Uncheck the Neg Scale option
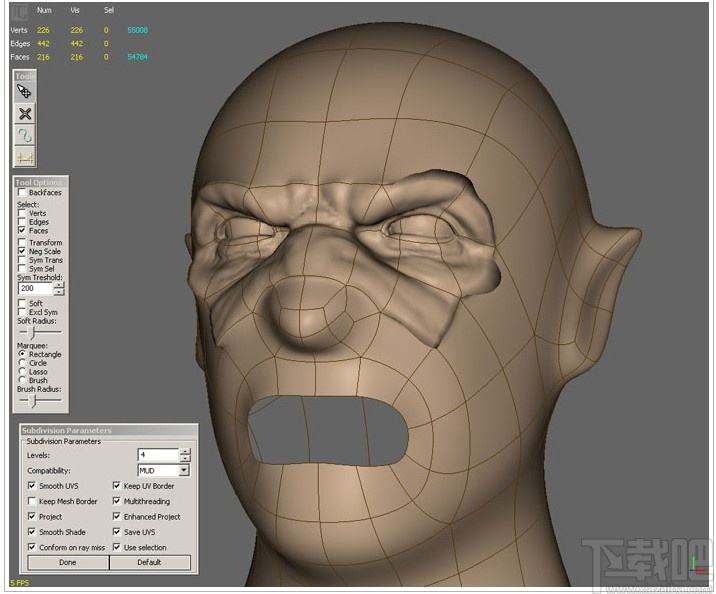Screen dimensions: 716x594 pyautogui.click(x=23, y=251)
